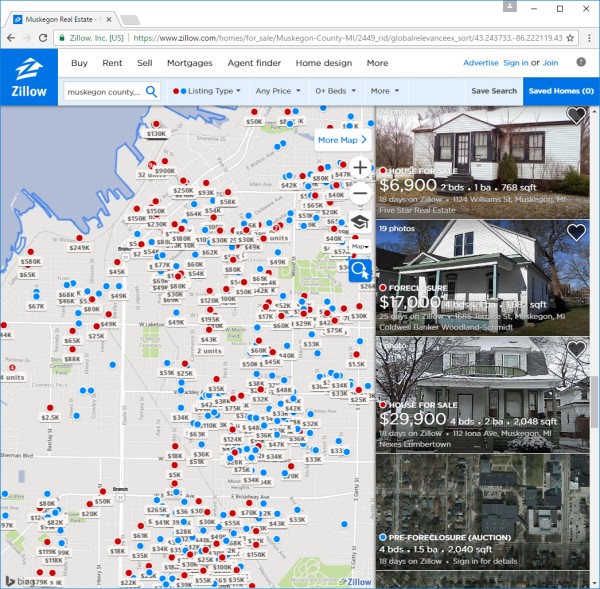The height and width of the screenshot is (589, 600).
Task: Open the Rent menu
Action: (112, 63)
